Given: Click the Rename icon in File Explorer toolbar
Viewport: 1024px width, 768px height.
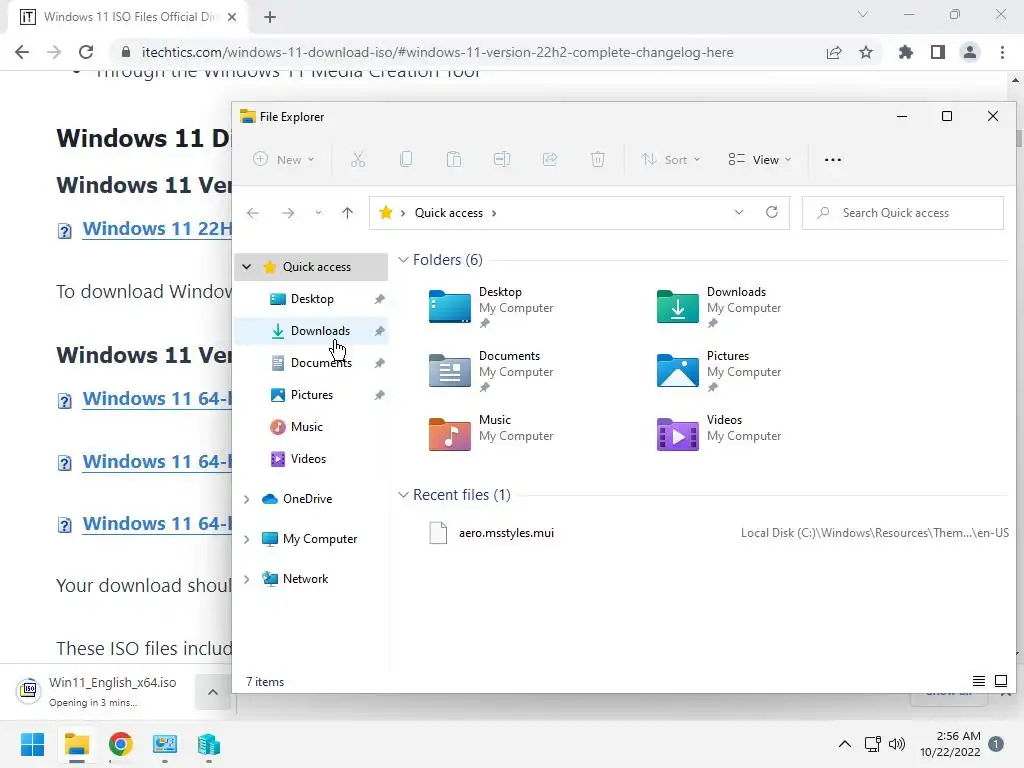Looking at the screenshot, I should point(502,159).
